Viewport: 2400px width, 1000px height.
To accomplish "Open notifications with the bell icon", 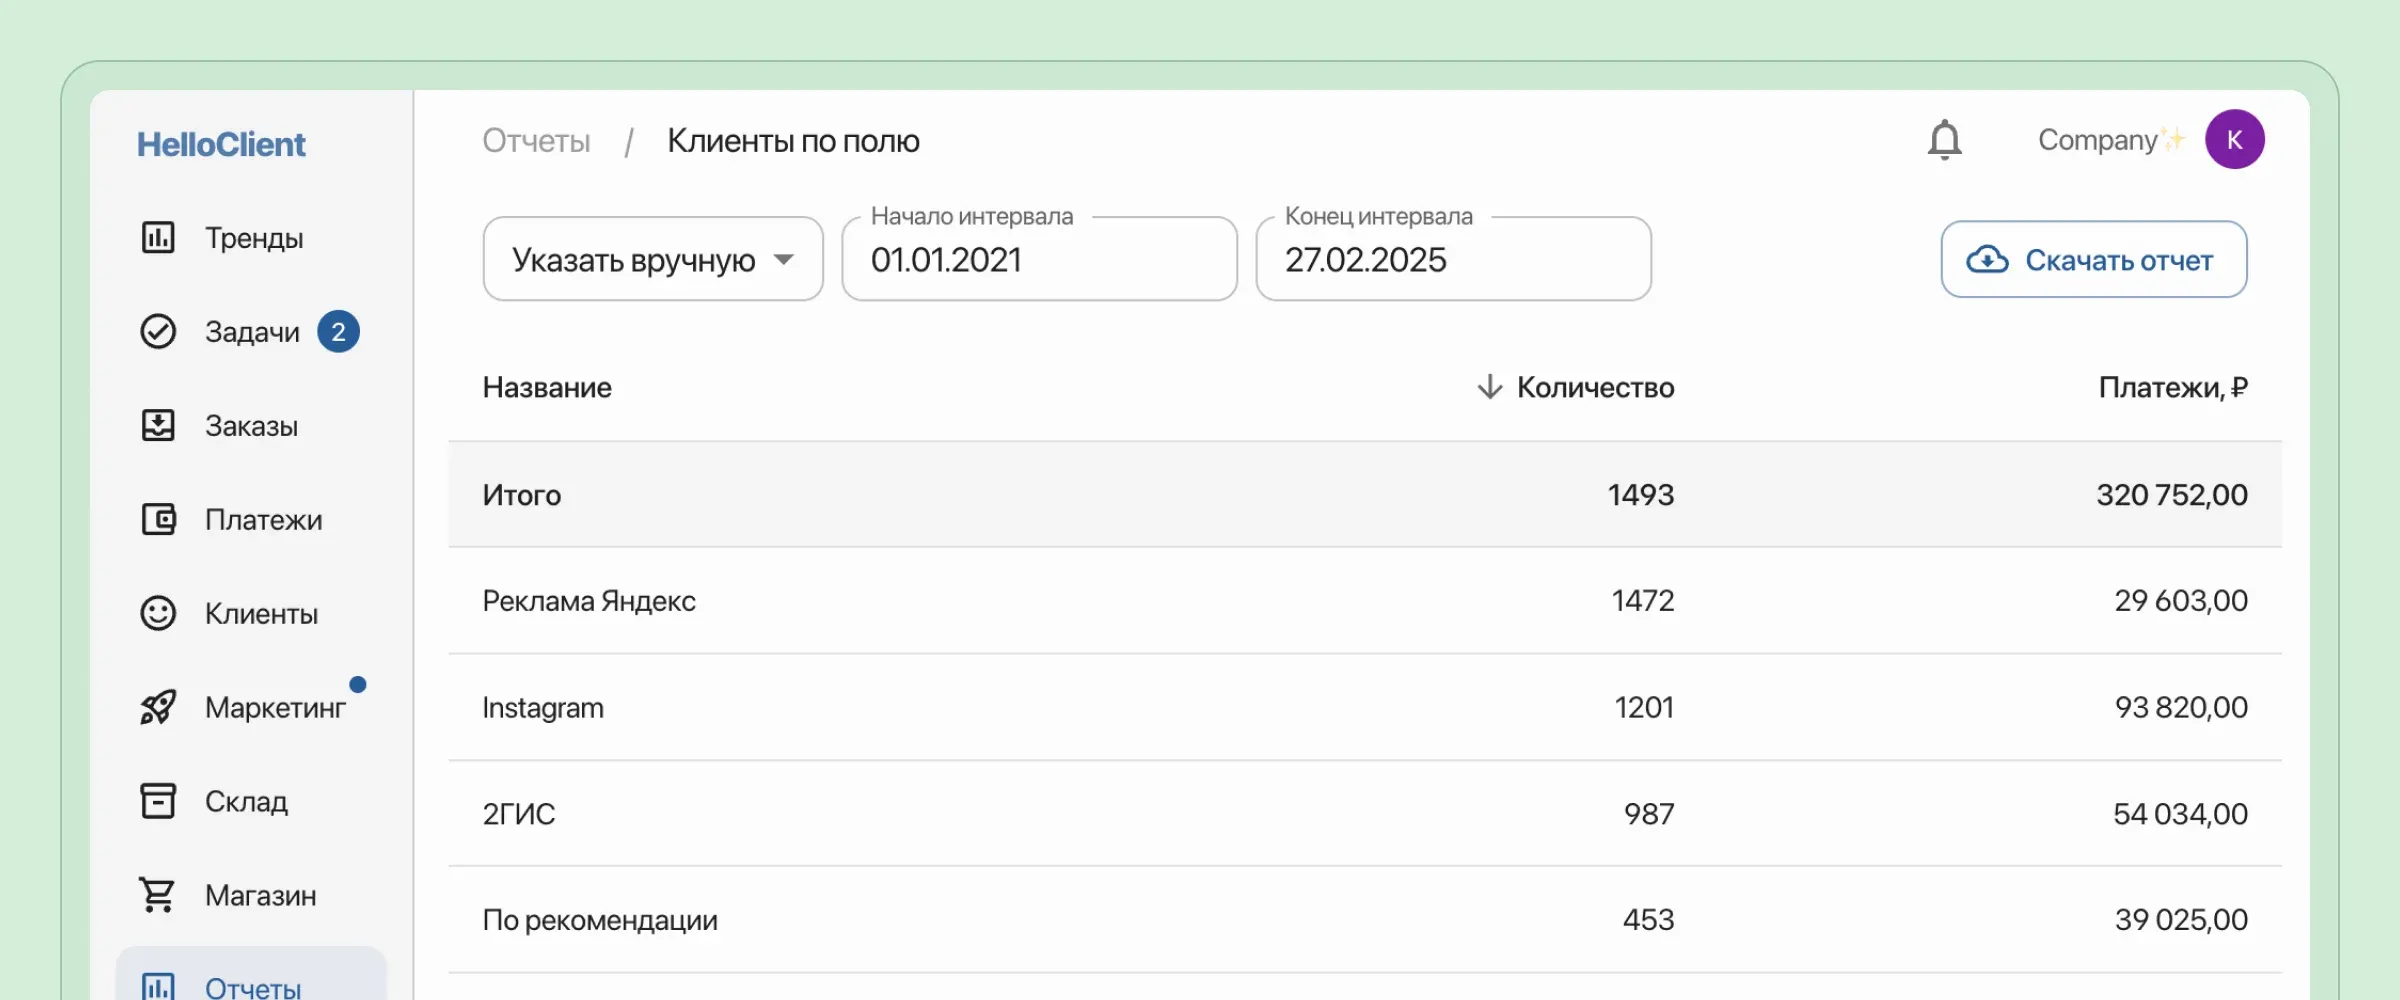I will [x=1944, y=140].
